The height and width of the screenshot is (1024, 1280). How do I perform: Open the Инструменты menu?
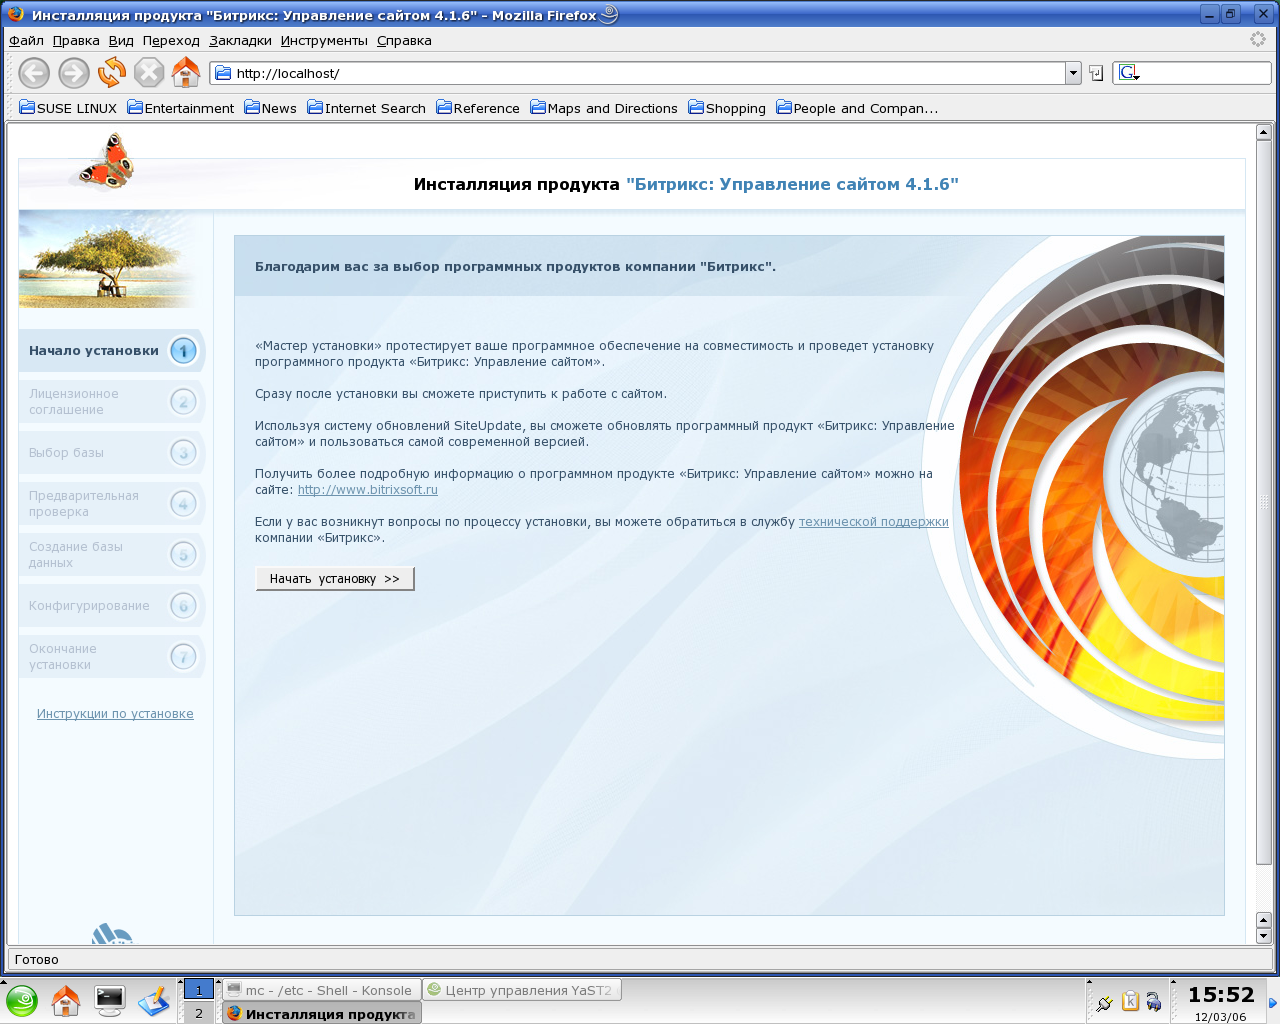324,41
